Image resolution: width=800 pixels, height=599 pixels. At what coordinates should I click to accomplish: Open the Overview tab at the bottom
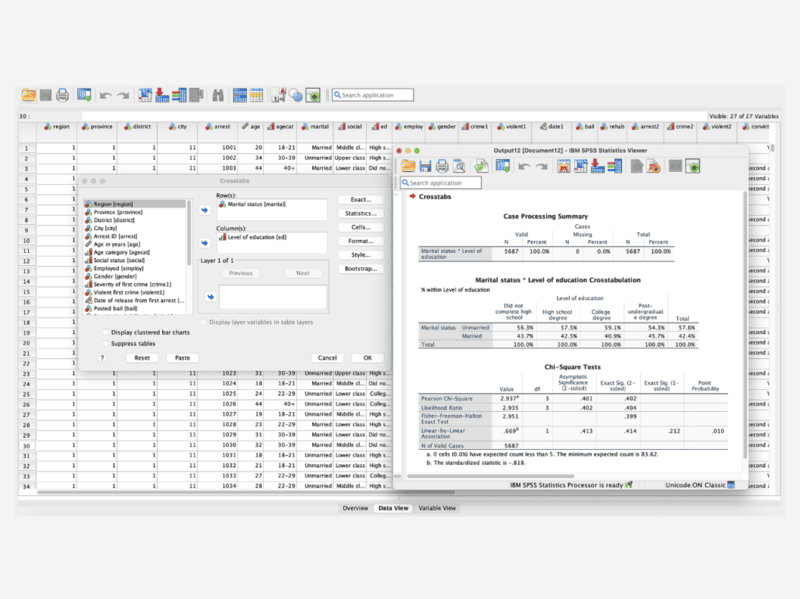(x=358, y=507)
